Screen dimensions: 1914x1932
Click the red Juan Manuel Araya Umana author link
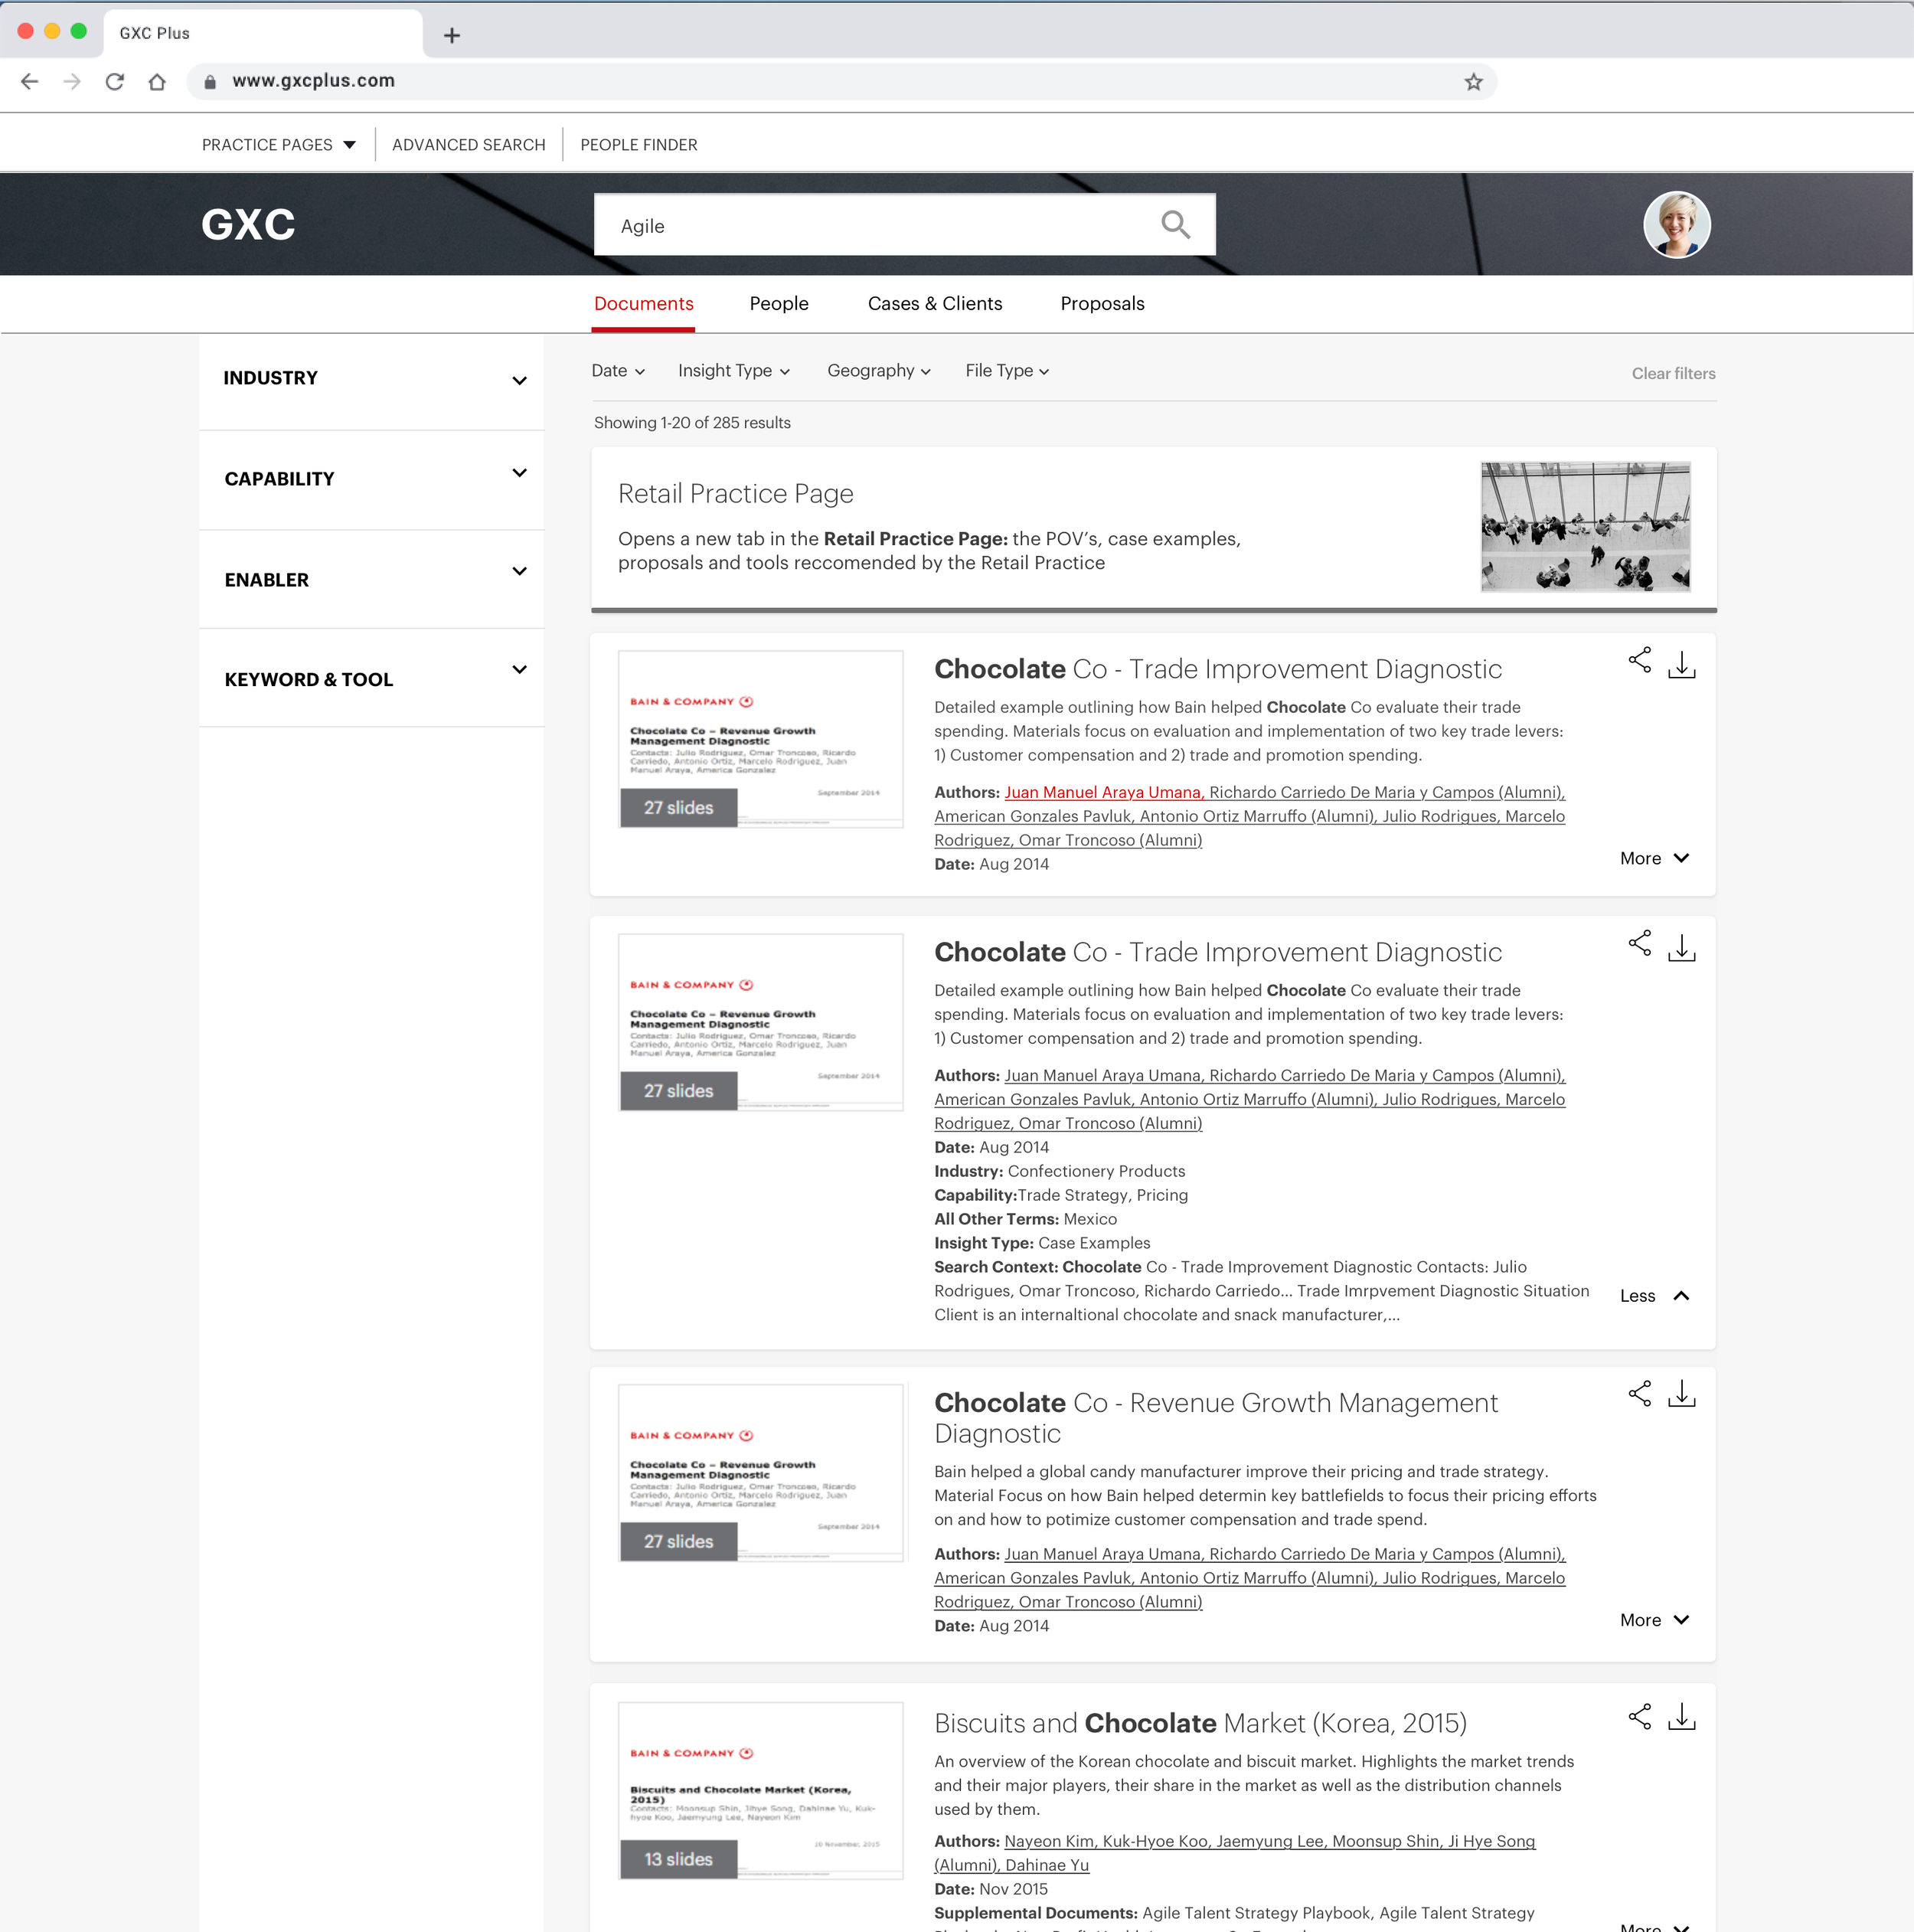click(1104, 792)
